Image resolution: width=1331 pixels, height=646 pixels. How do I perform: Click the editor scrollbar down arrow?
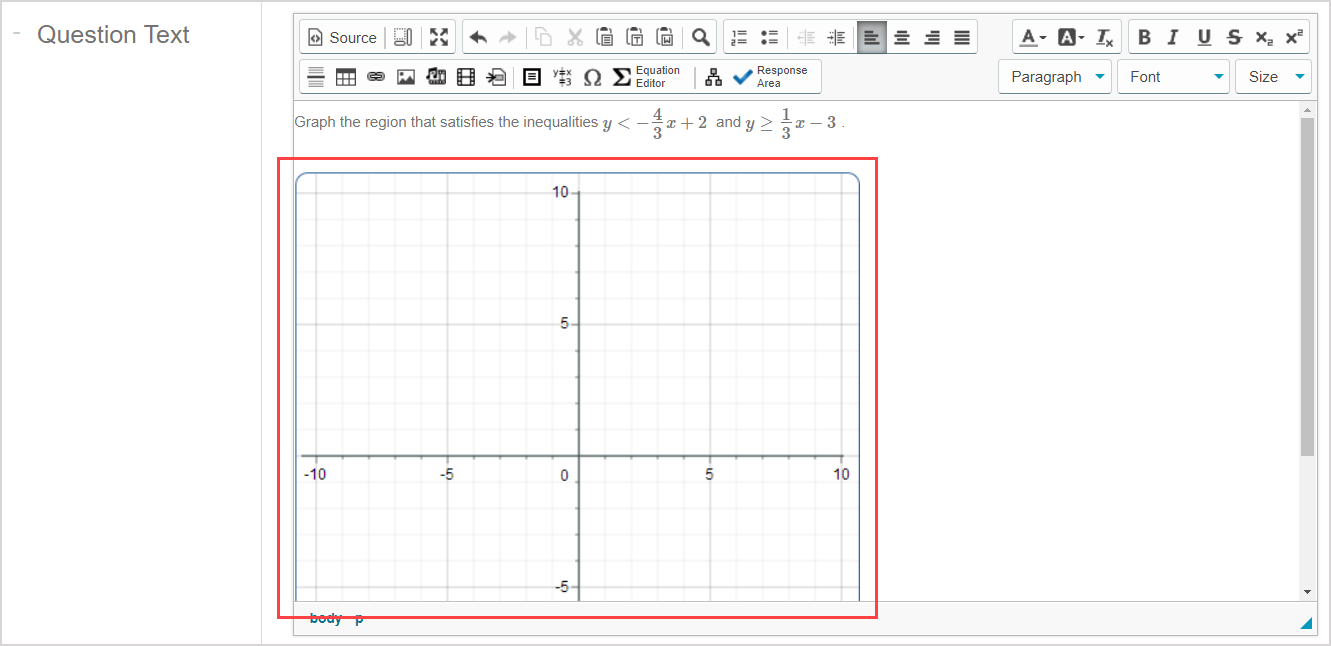click(1307, 591)
